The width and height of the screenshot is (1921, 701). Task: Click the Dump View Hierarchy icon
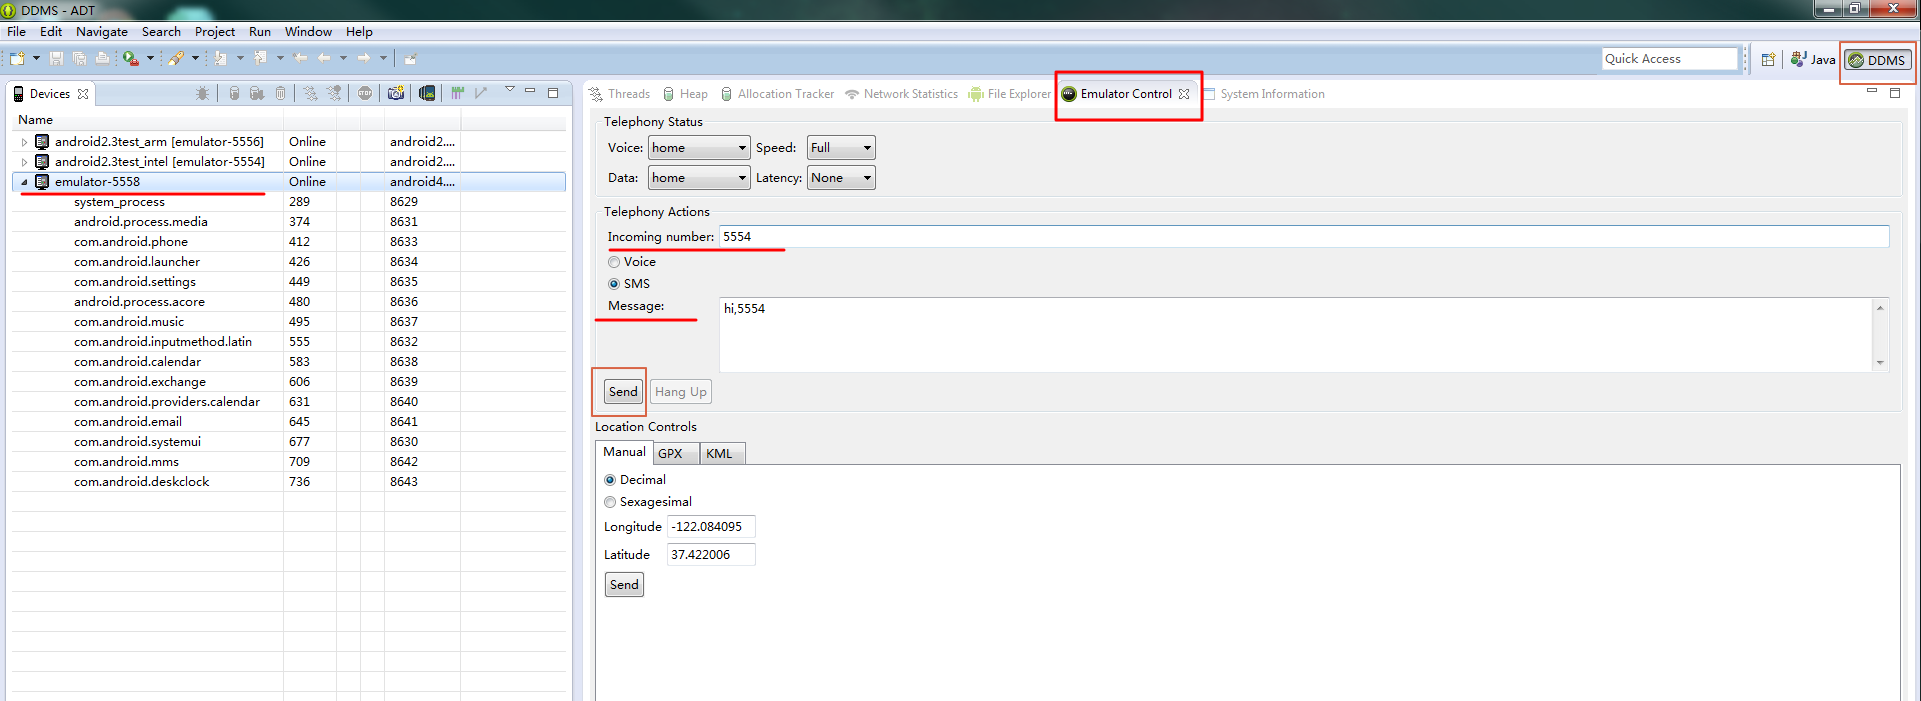pos(427,93)
